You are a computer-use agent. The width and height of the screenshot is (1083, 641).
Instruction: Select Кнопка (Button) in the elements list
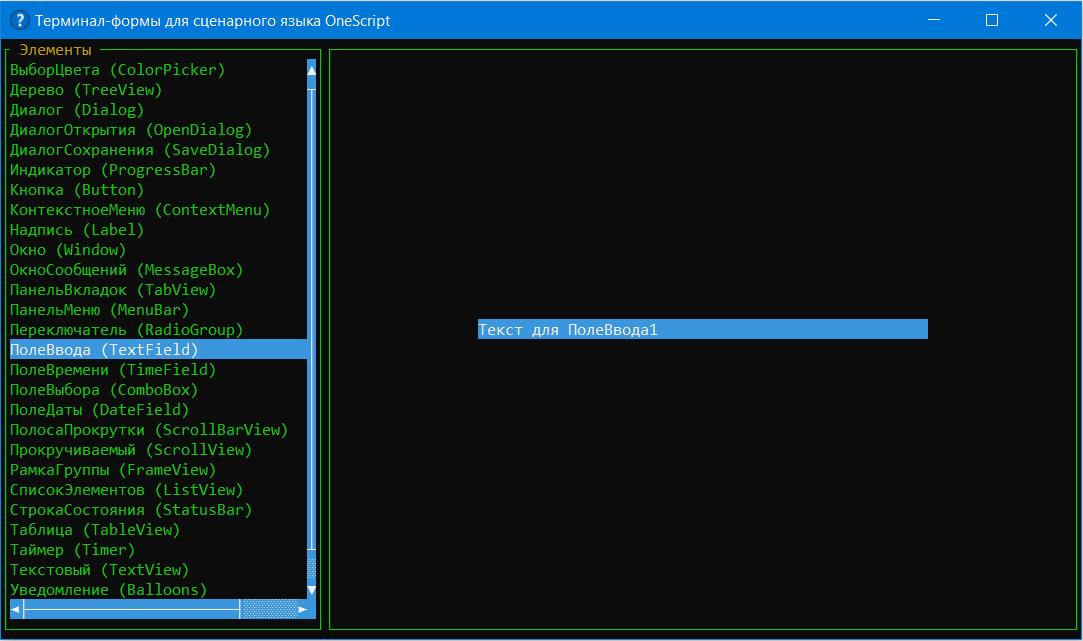coord(77,190)
